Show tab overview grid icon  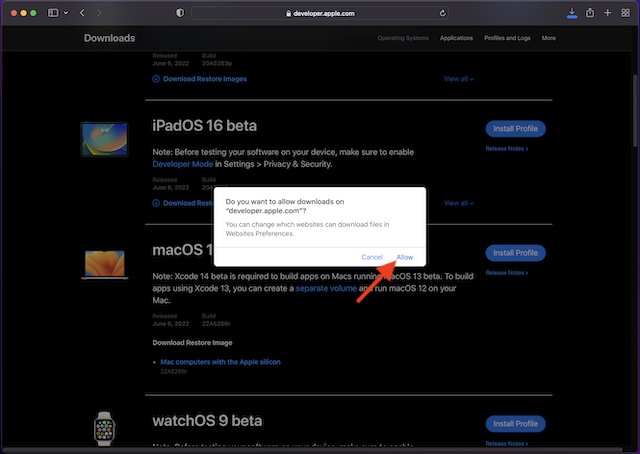(625, 13)
